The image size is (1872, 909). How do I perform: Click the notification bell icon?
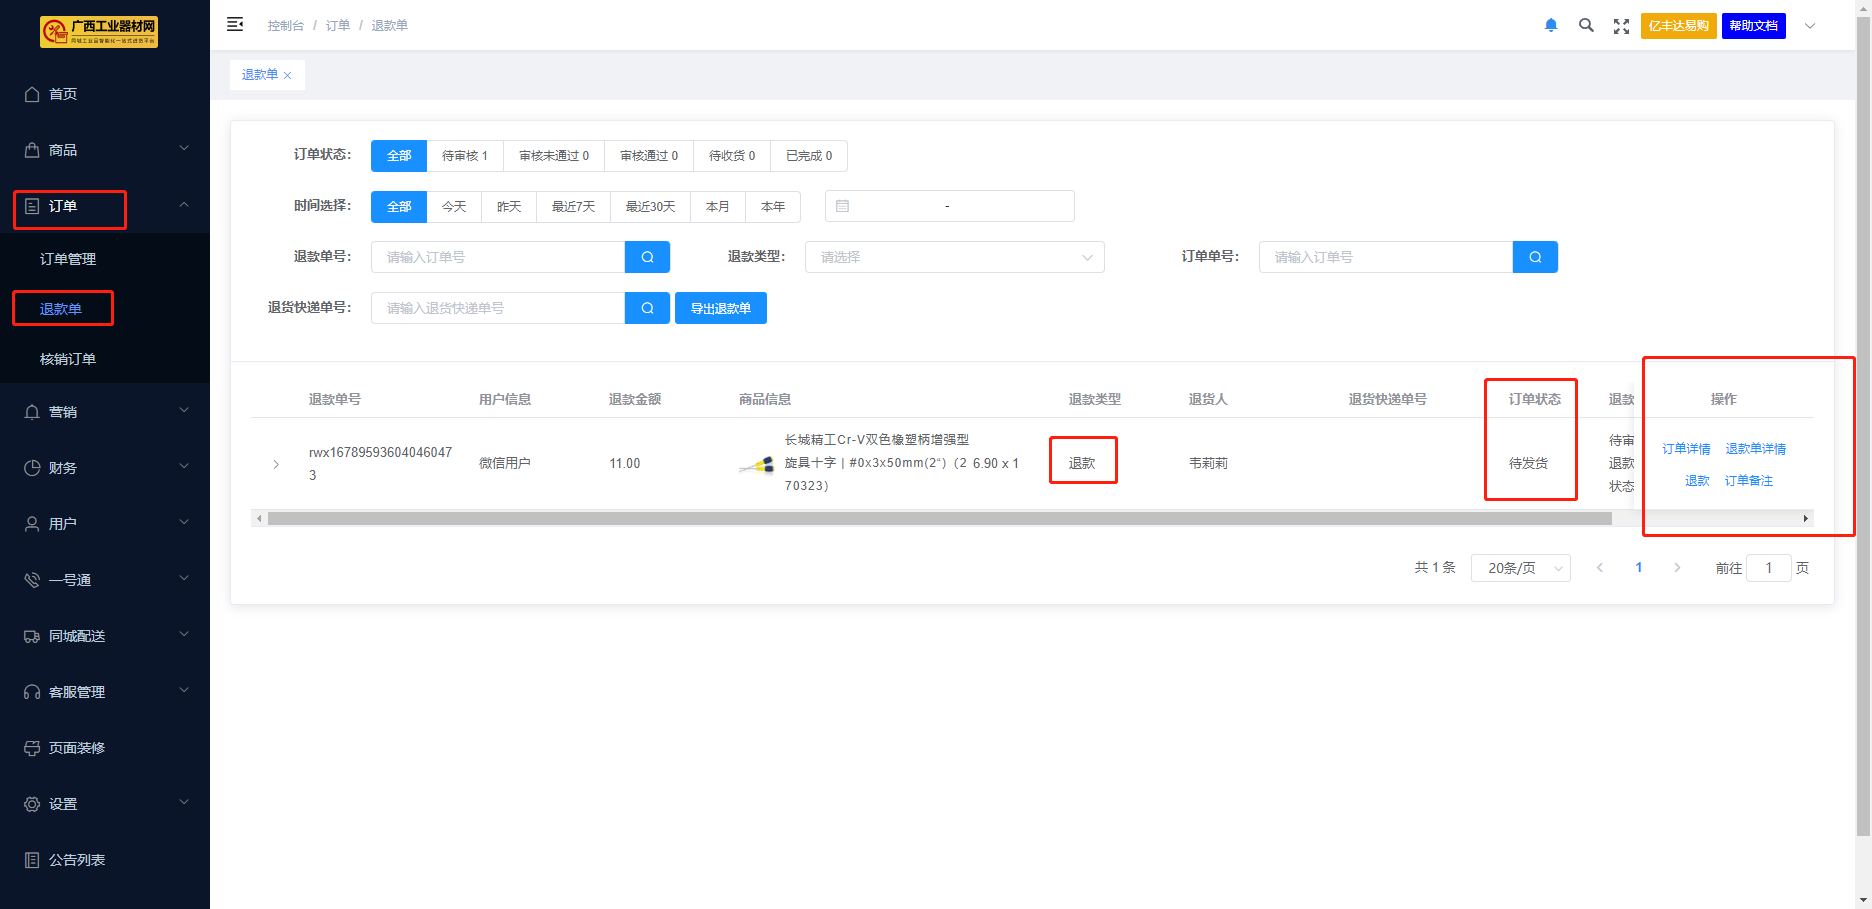1551,26
